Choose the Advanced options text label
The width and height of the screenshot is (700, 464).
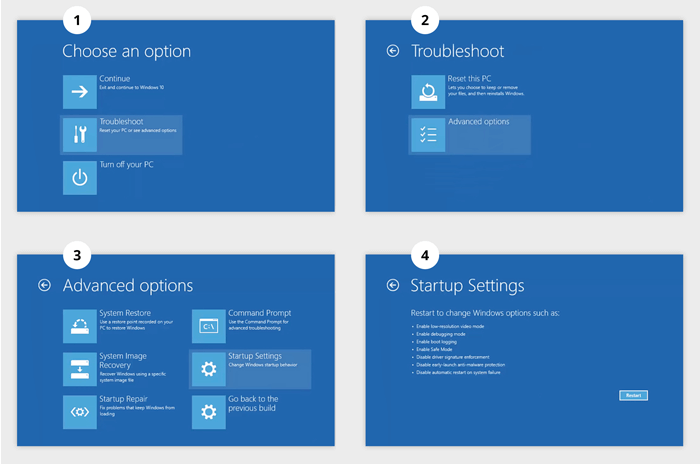pyautogui.click(x=479, y=122)
